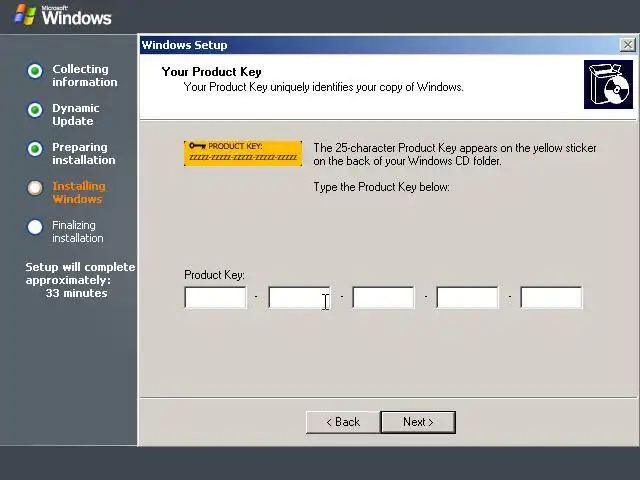
Task: Click the '33 minutes' estimate text
Action: point(76,293)
